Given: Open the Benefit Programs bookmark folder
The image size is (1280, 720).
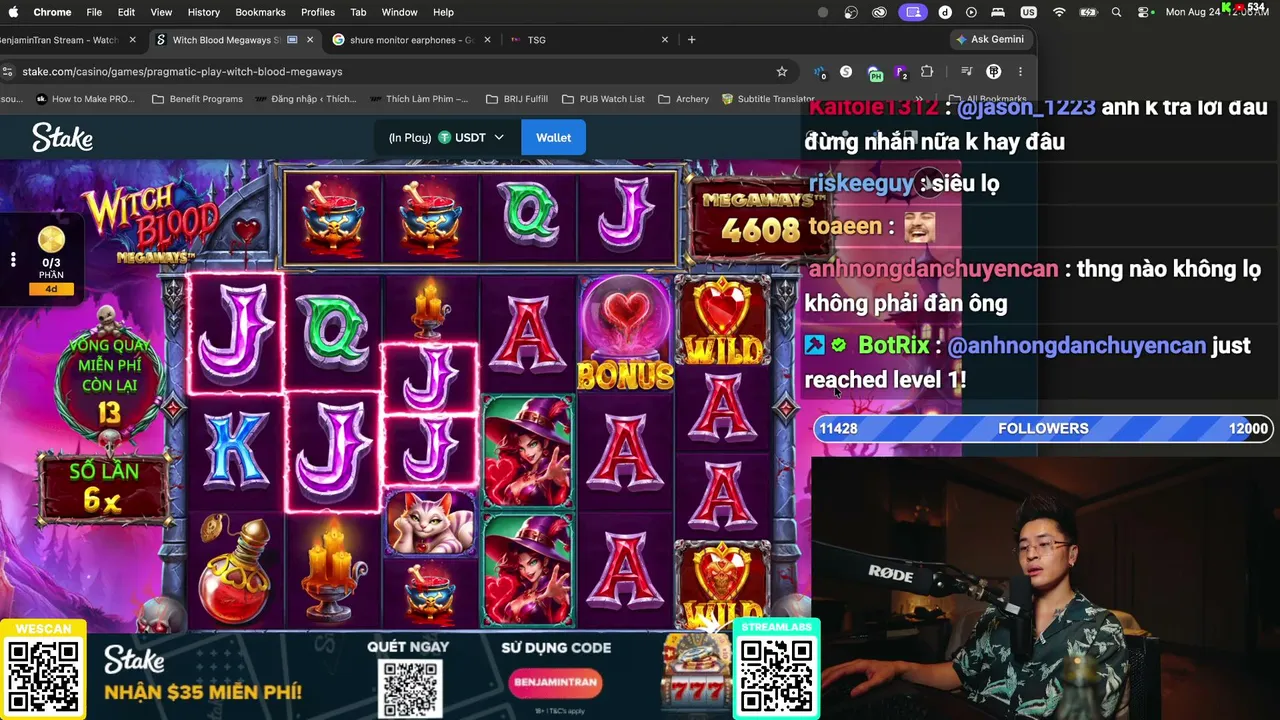Looking at the screenshot, I should tap(197, 99).
